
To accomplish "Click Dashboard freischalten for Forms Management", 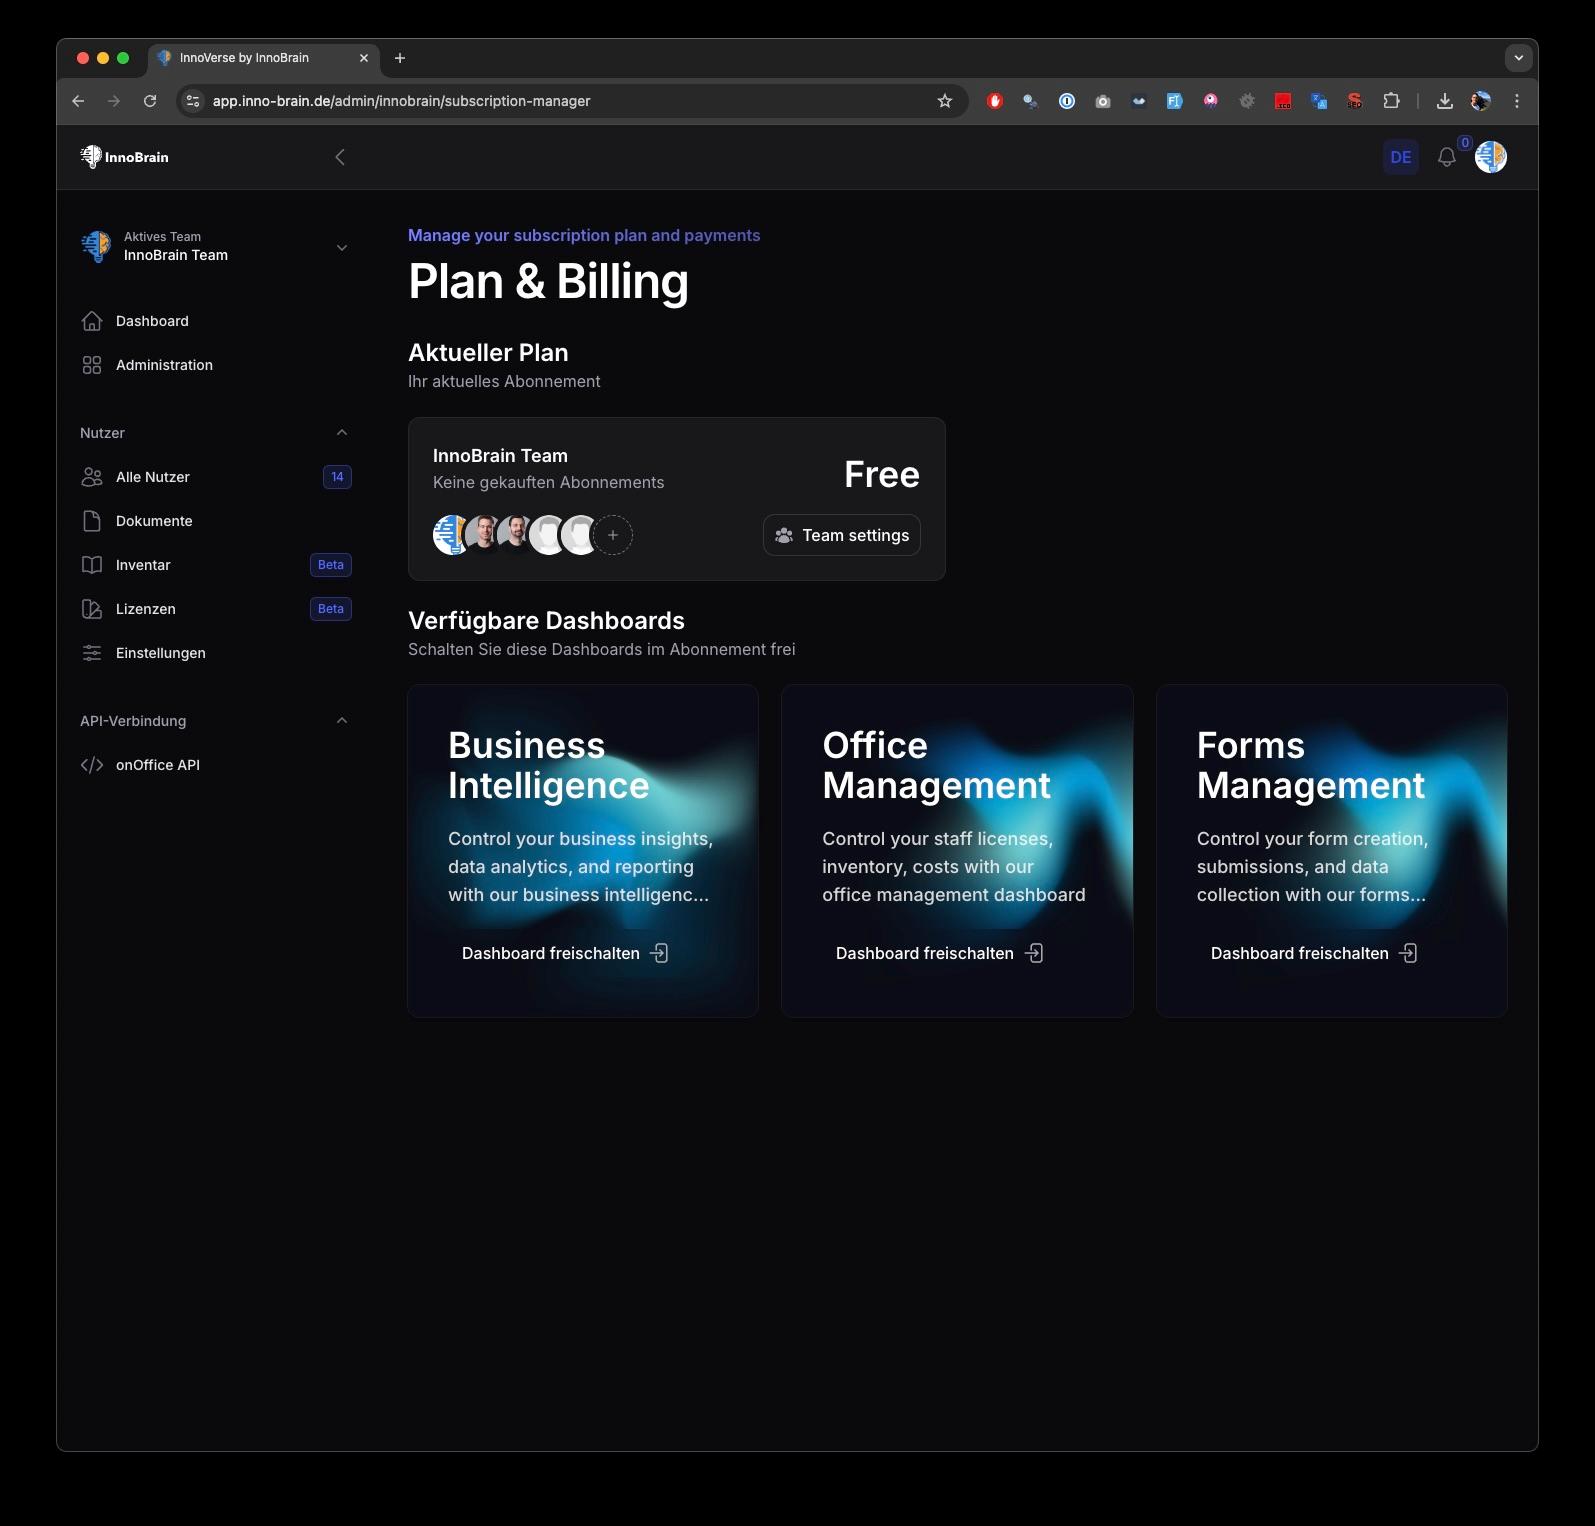I will pos(1314,953).
